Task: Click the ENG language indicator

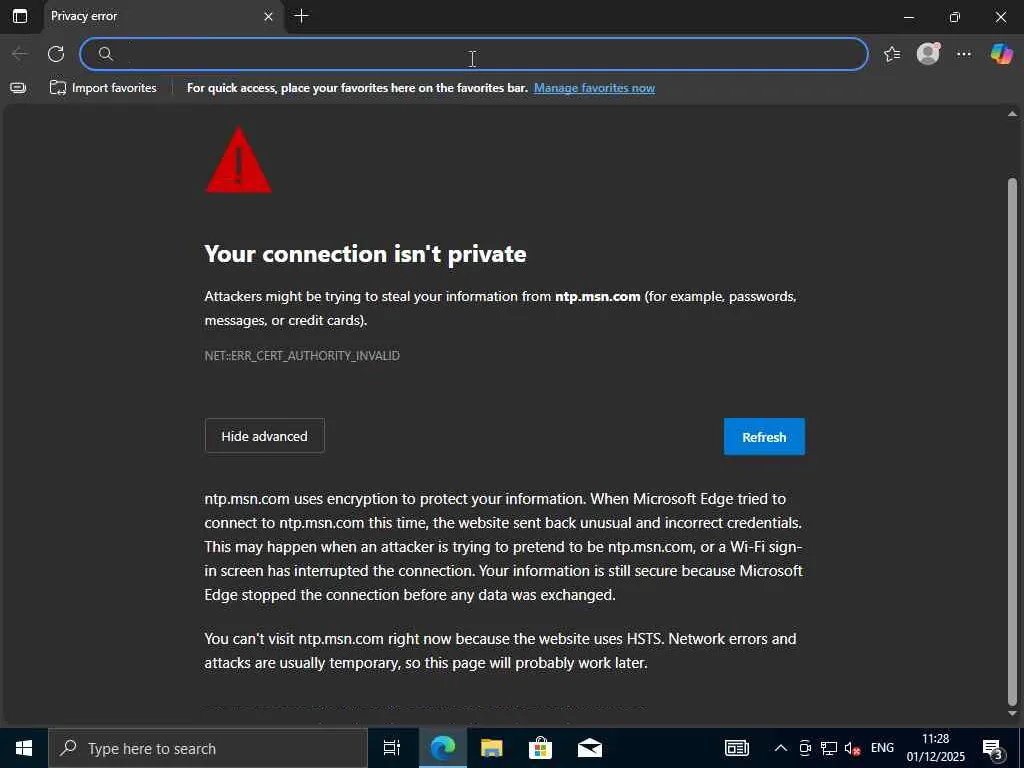Action: coord(882,748)
